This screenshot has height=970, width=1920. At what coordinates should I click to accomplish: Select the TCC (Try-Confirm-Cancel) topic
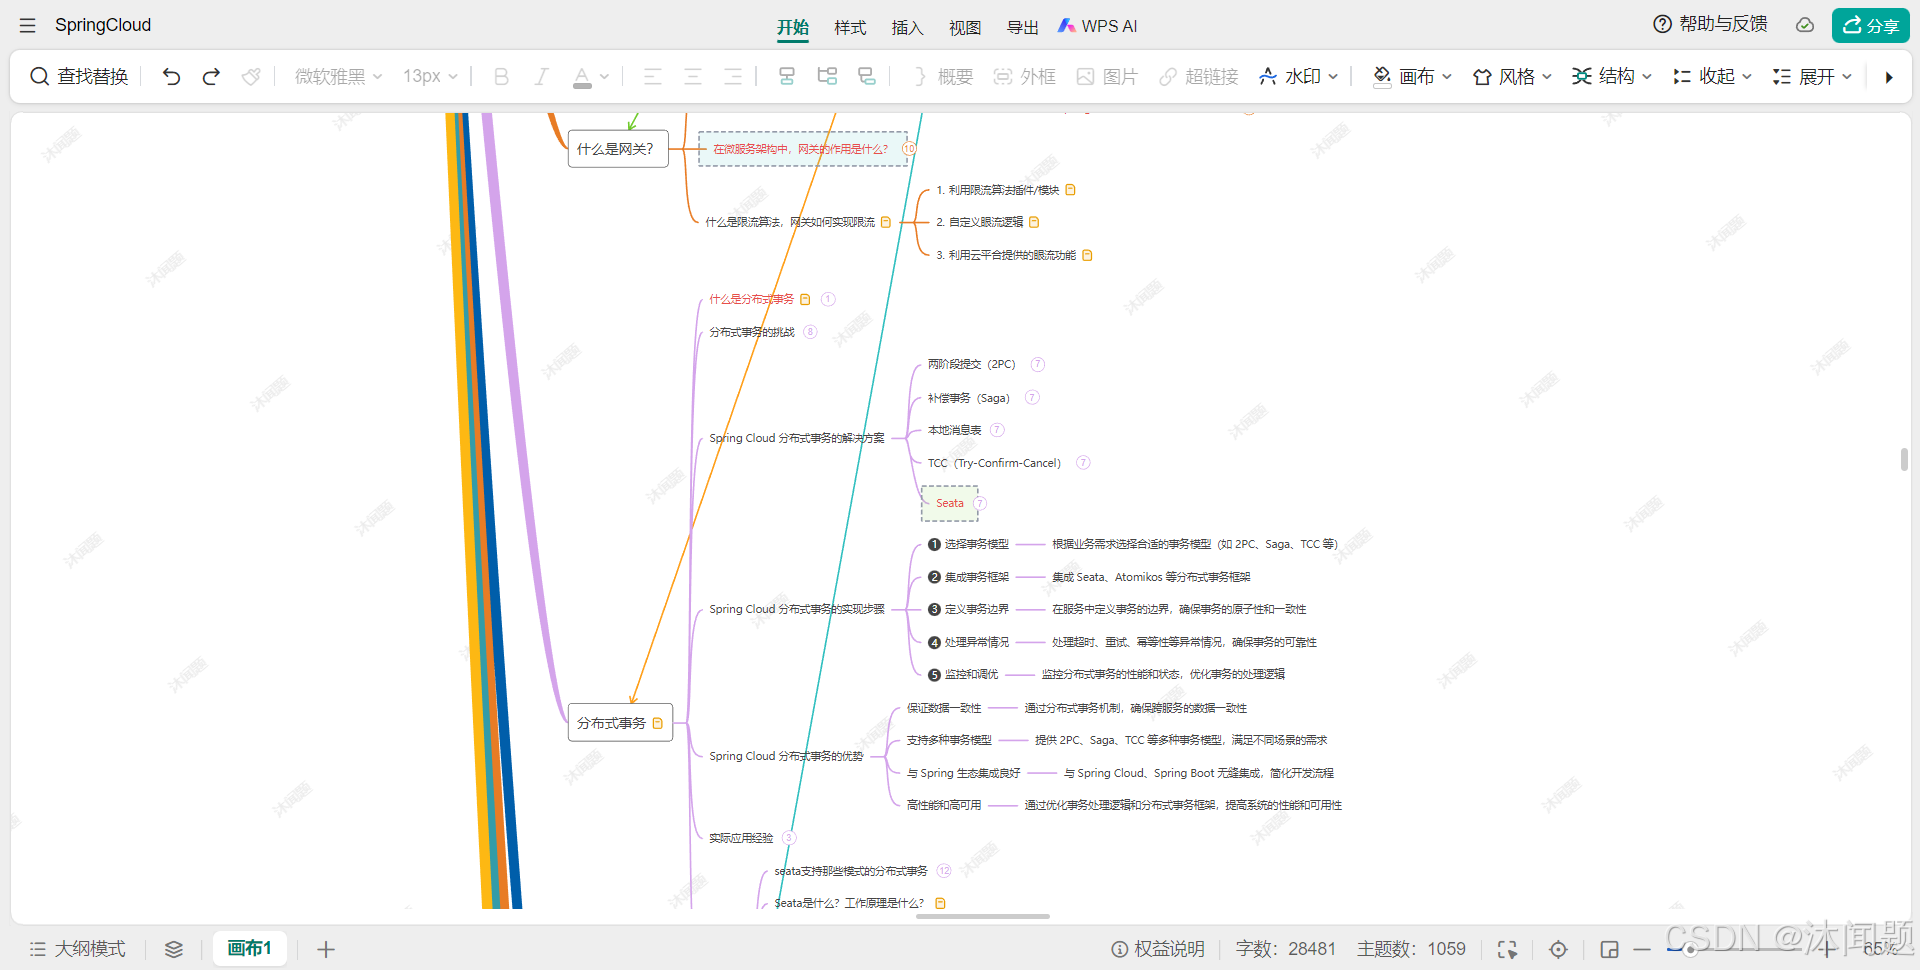[994, 463]
